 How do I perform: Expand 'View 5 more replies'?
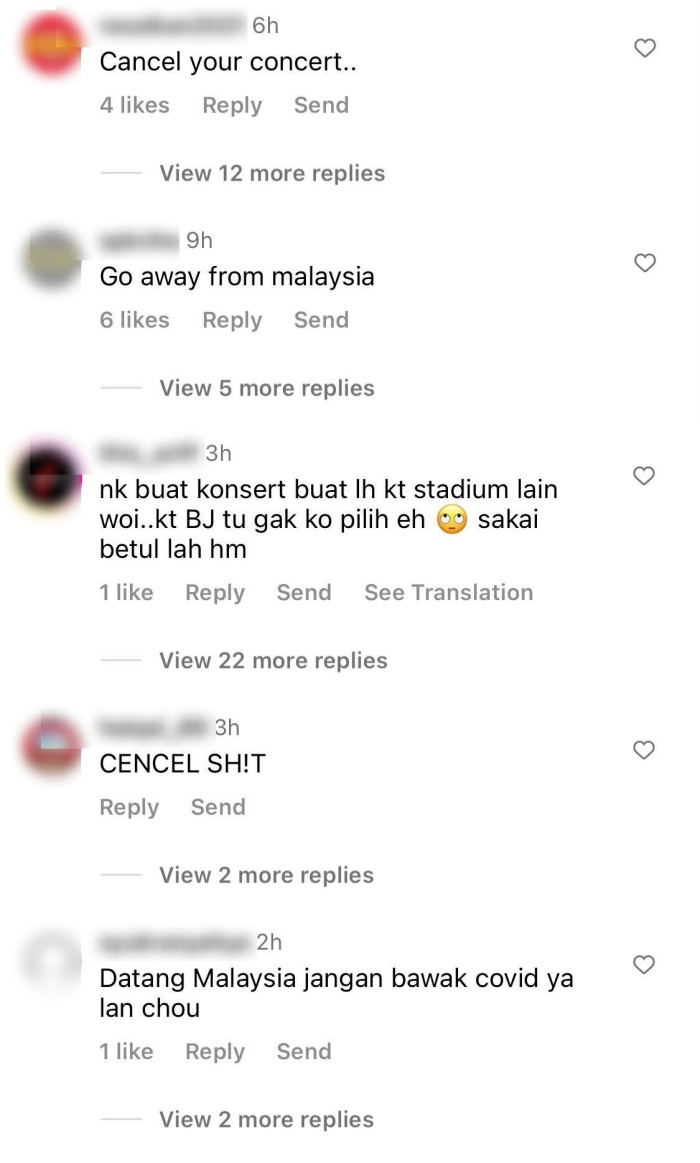pyautogui.click(x=267, y=388)
